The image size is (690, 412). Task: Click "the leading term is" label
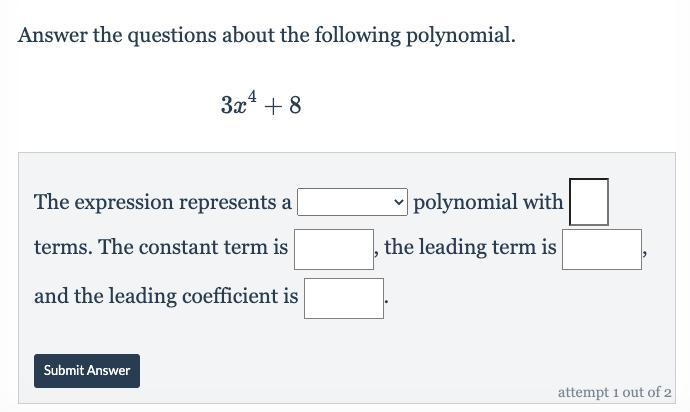[470, 248]
